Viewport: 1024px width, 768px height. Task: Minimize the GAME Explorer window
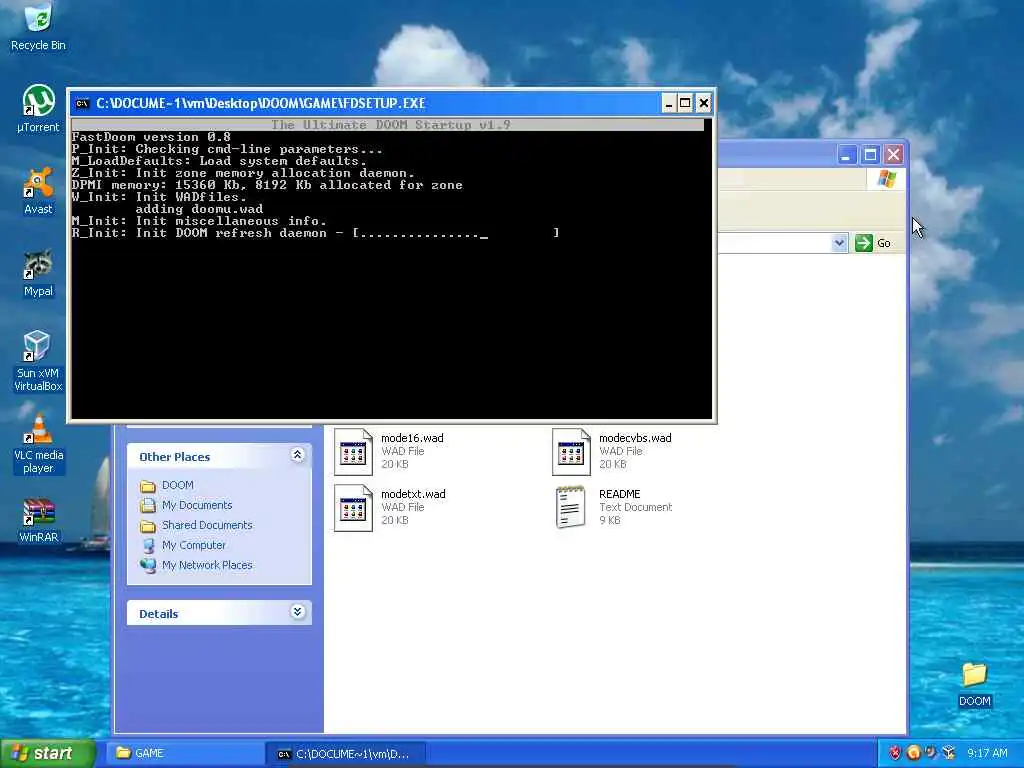point(846,155)
